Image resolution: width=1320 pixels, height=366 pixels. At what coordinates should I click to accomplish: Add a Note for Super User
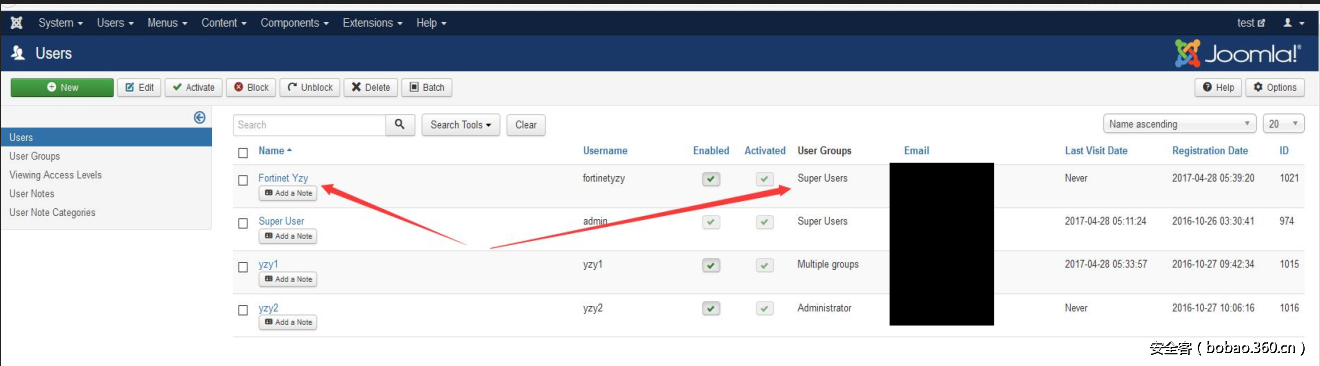pyautogui.click(x=288, y=236)
